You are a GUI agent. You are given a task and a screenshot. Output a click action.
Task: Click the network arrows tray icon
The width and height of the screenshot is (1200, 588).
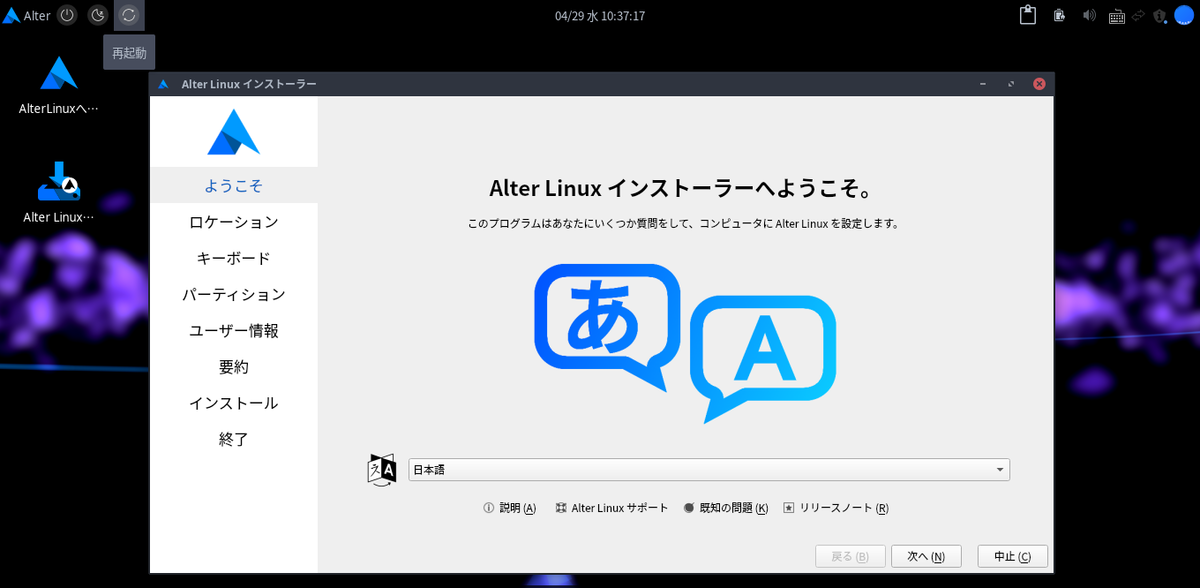[x=1138, y=15]
